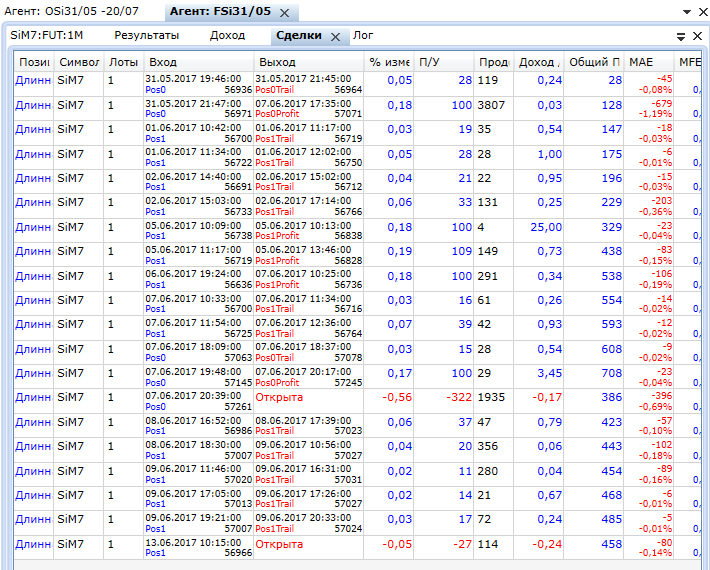Click the Длинн link in first row
The image size is (710, 570).
(x=32, y=80)
